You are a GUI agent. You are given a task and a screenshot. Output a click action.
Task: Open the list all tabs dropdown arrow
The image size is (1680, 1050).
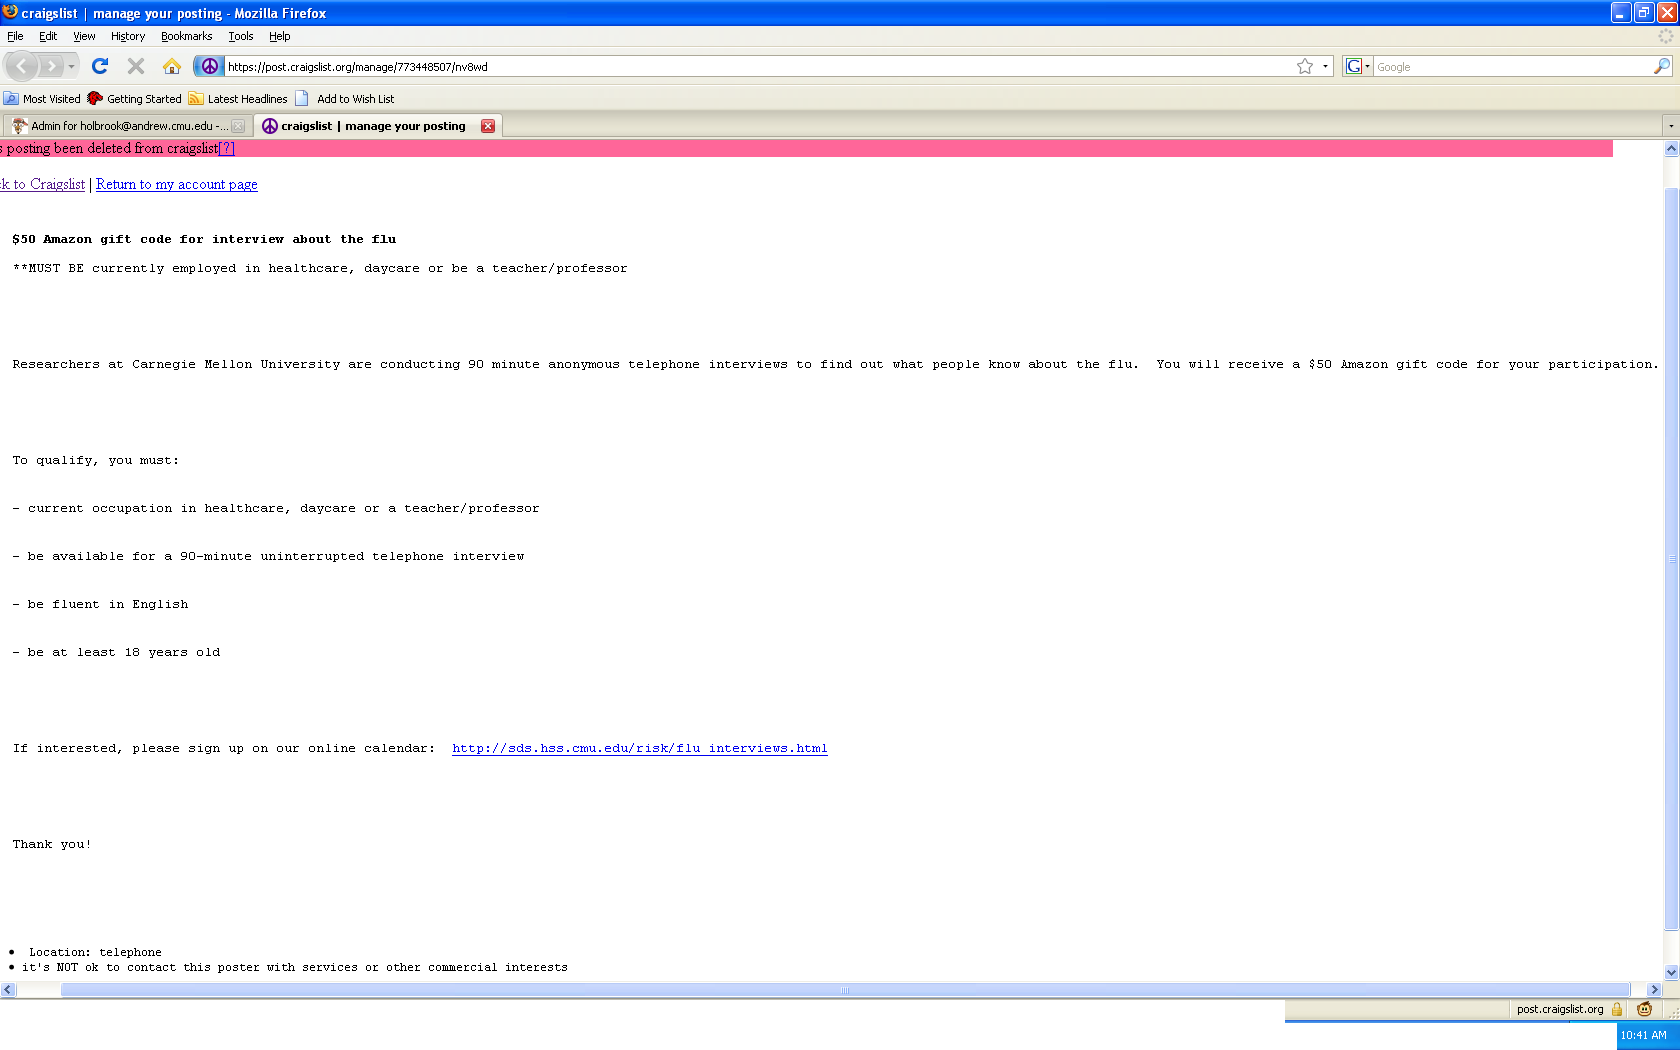pos(1670,126)
